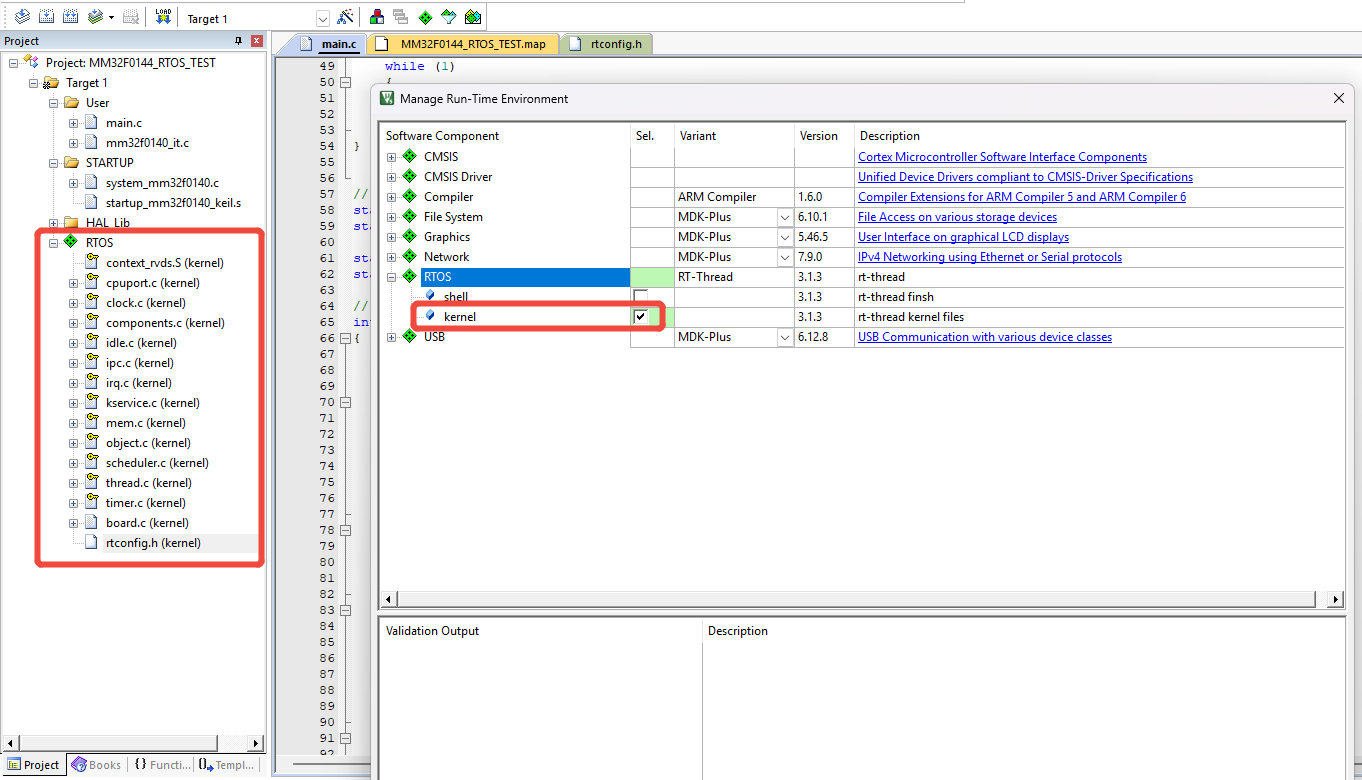
Task: Open the Pack Installer icon
Action: (x=473, y=17)
